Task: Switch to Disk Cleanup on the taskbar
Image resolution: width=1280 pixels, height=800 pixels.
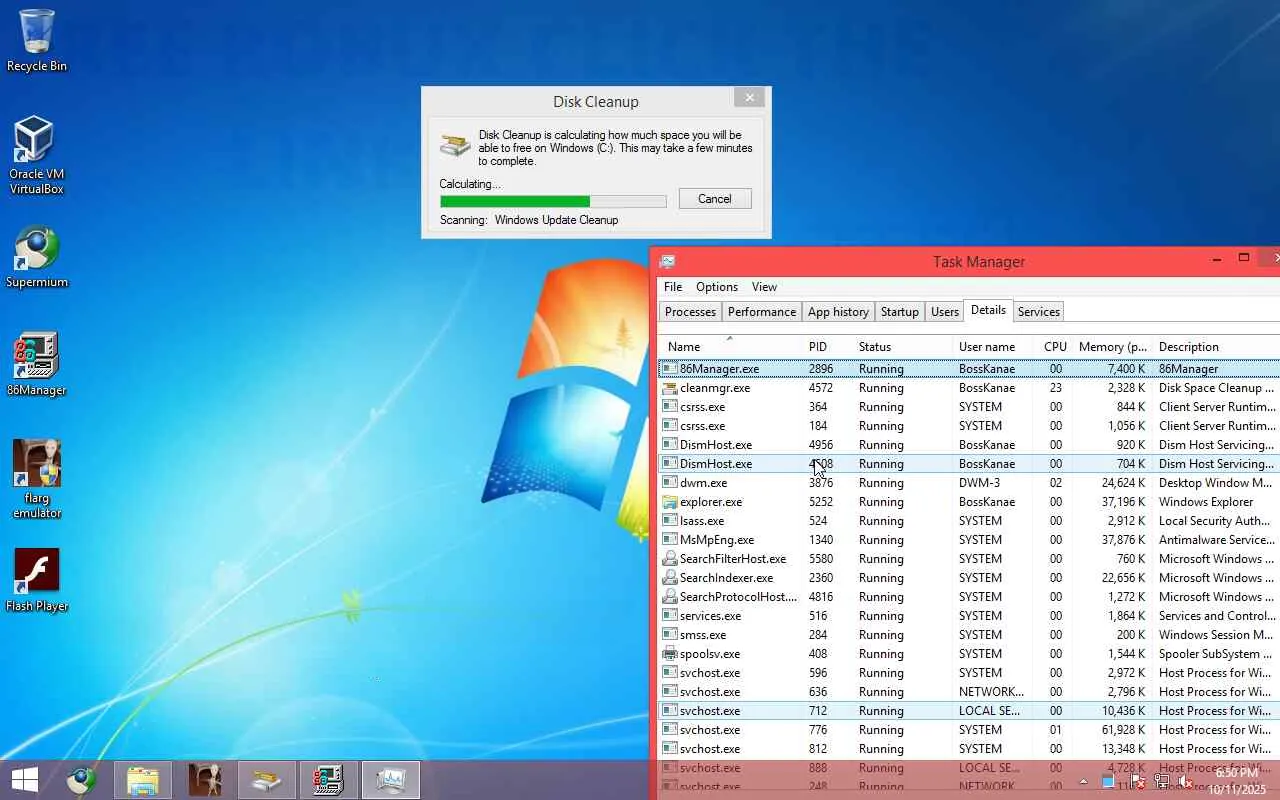Action: [x=267, y=780]
